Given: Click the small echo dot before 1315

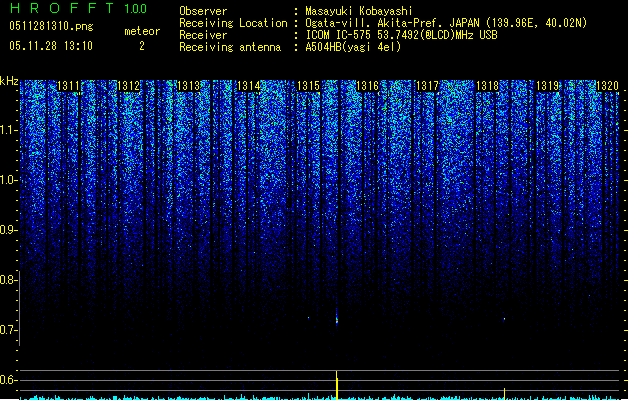Looking at the screenshot, I should click(308, 318).
